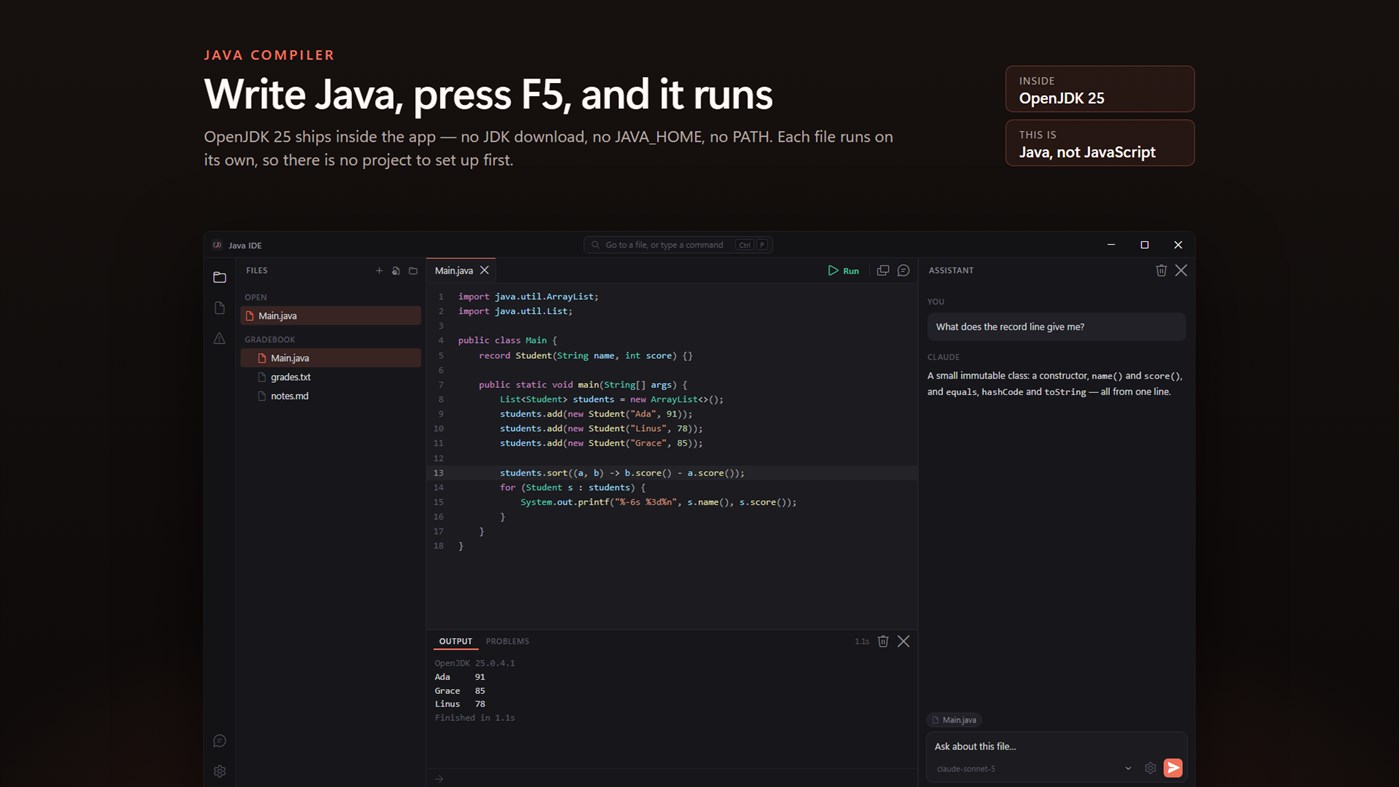Click the user message "What does the record line give me?"
This screenshot has width=1399, height=787.
1056,327
